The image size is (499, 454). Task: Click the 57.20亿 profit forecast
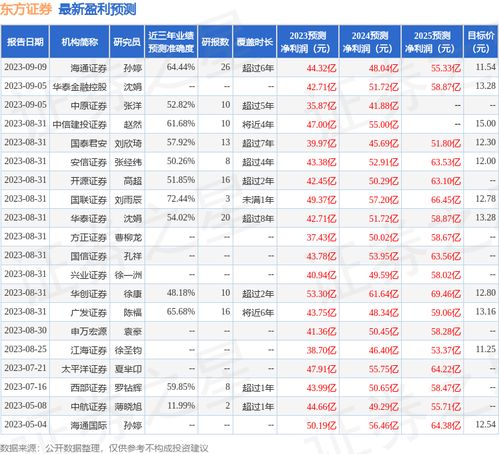click(384, 200)
